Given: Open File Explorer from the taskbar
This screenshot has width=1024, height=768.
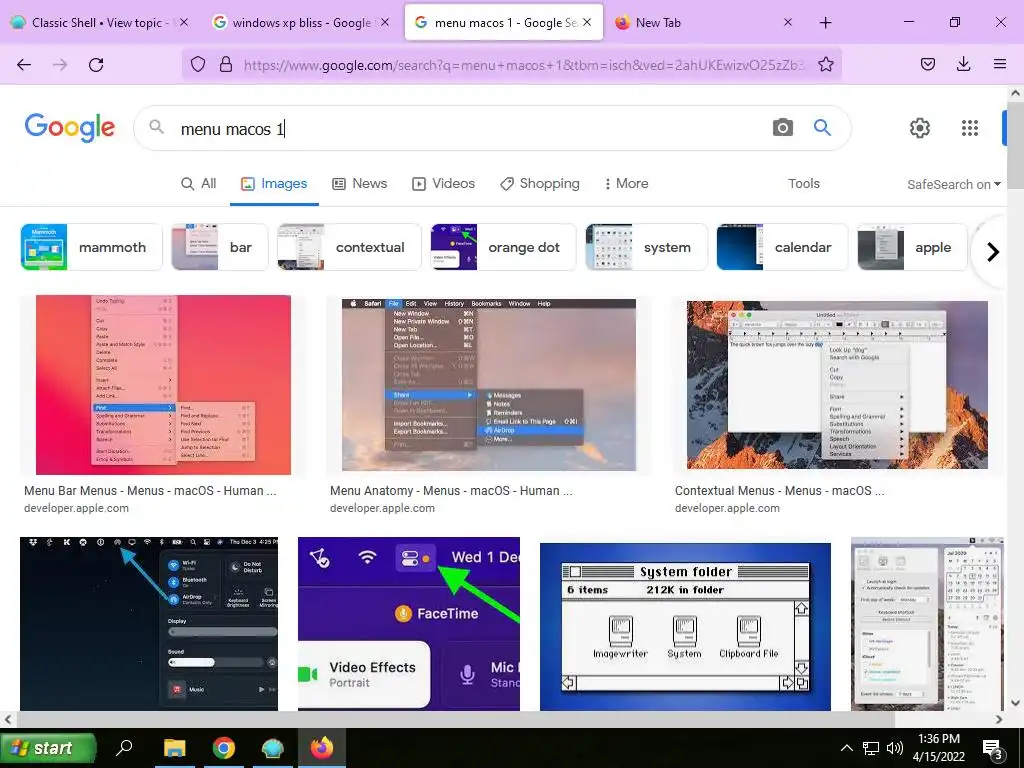Looking at the screenshot, I should pyautogui.click(x=174, y=748).
